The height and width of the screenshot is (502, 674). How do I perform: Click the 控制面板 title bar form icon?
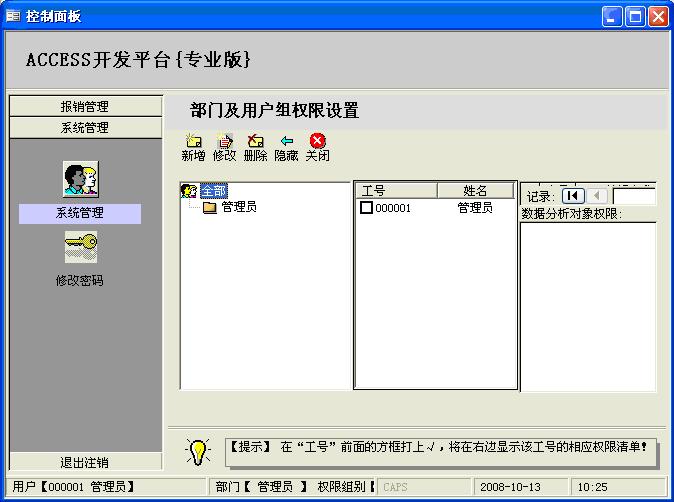13,16
